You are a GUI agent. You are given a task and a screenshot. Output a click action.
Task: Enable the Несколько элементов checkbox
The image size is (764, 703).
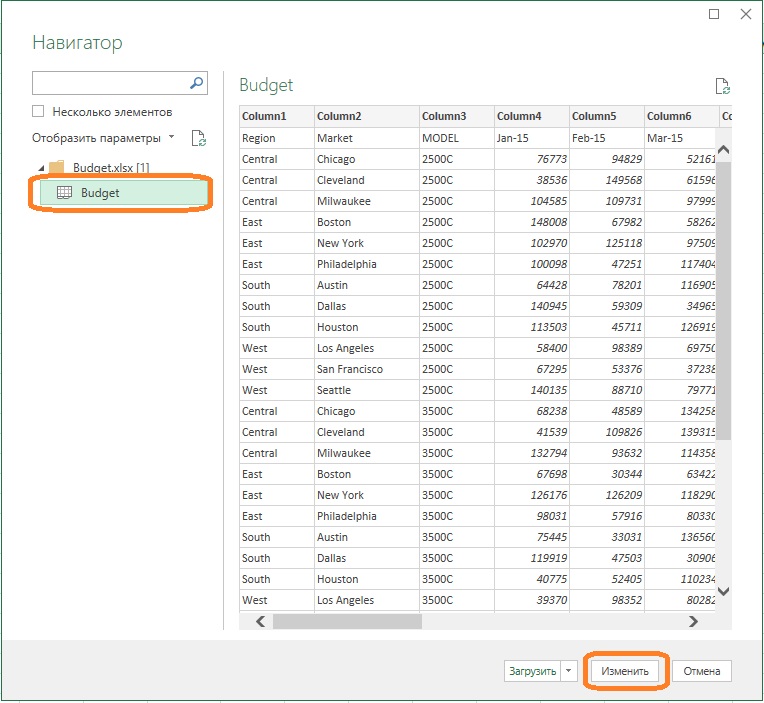38,112
